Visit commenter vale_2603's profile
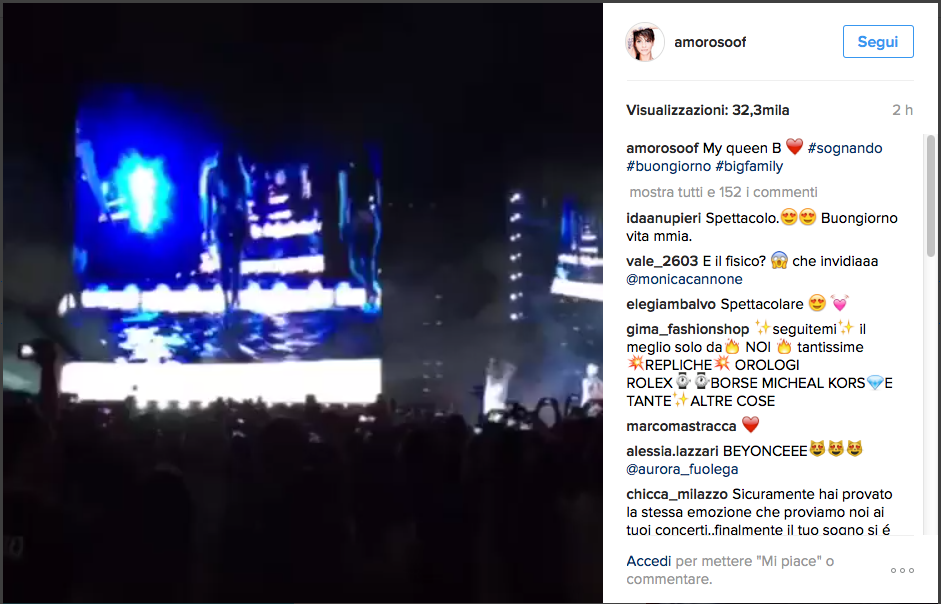Screen dimensions: 941x604 coord(662,261)
